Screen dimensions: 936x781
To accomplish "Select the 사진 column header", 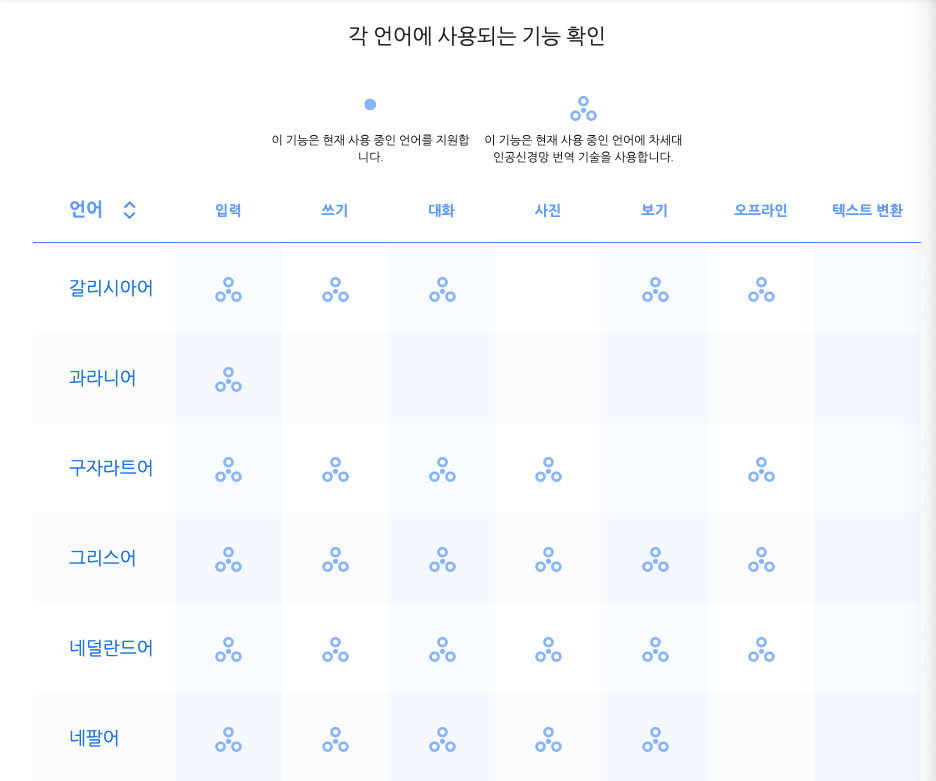I will click(548, 210).
